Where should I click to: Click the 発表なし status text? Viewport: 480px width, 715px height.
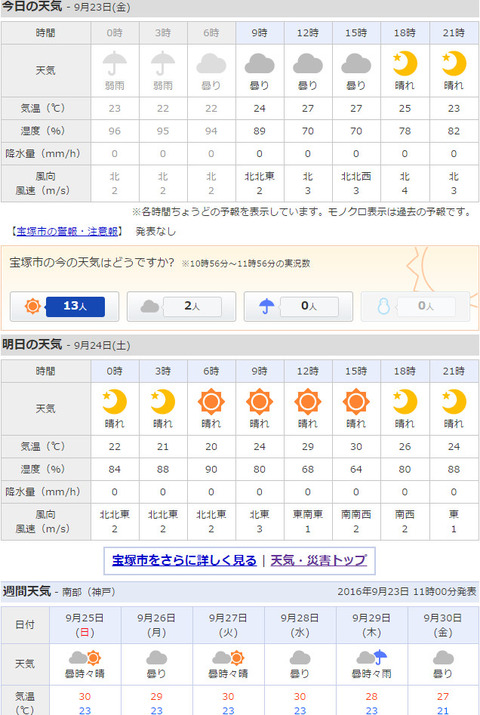[x=155, y=231]
